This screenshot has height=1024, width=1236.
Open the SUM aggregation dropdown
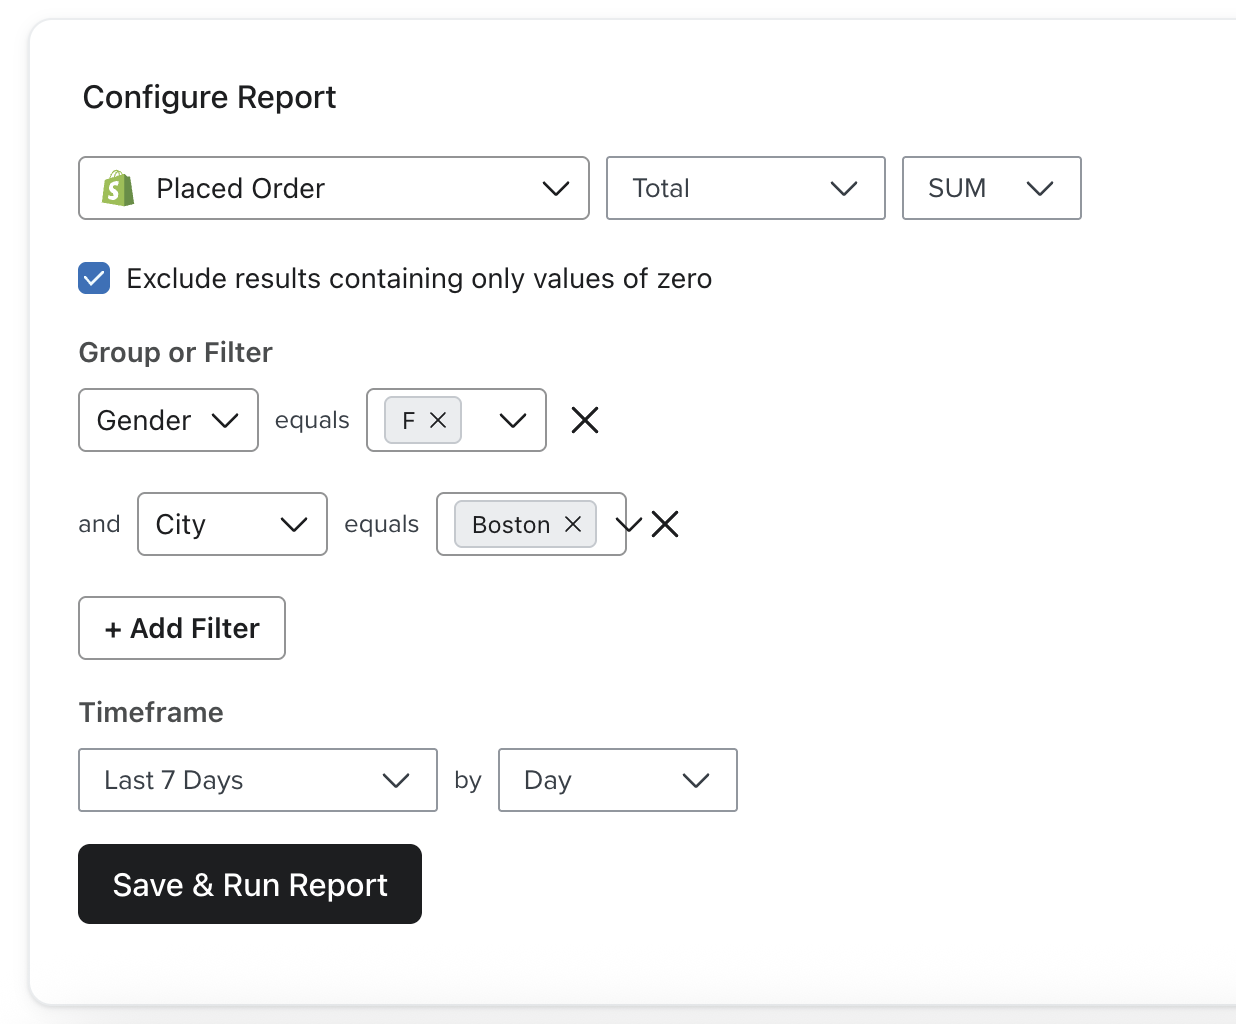tap(990, 188)
